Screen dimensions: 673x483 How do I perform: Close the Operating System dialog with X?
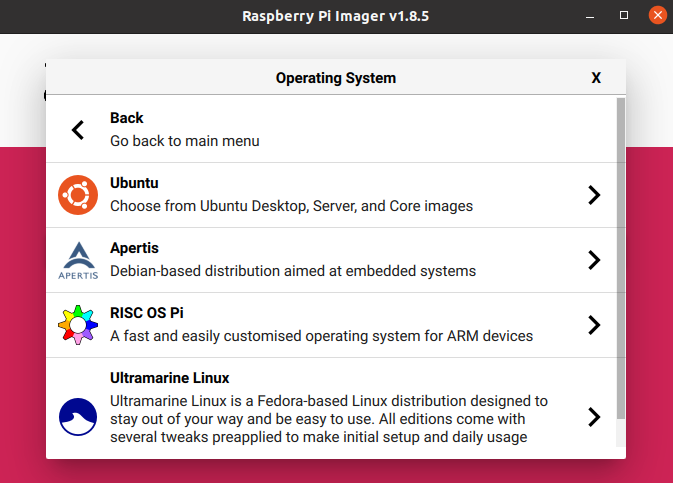pos(596,78)
